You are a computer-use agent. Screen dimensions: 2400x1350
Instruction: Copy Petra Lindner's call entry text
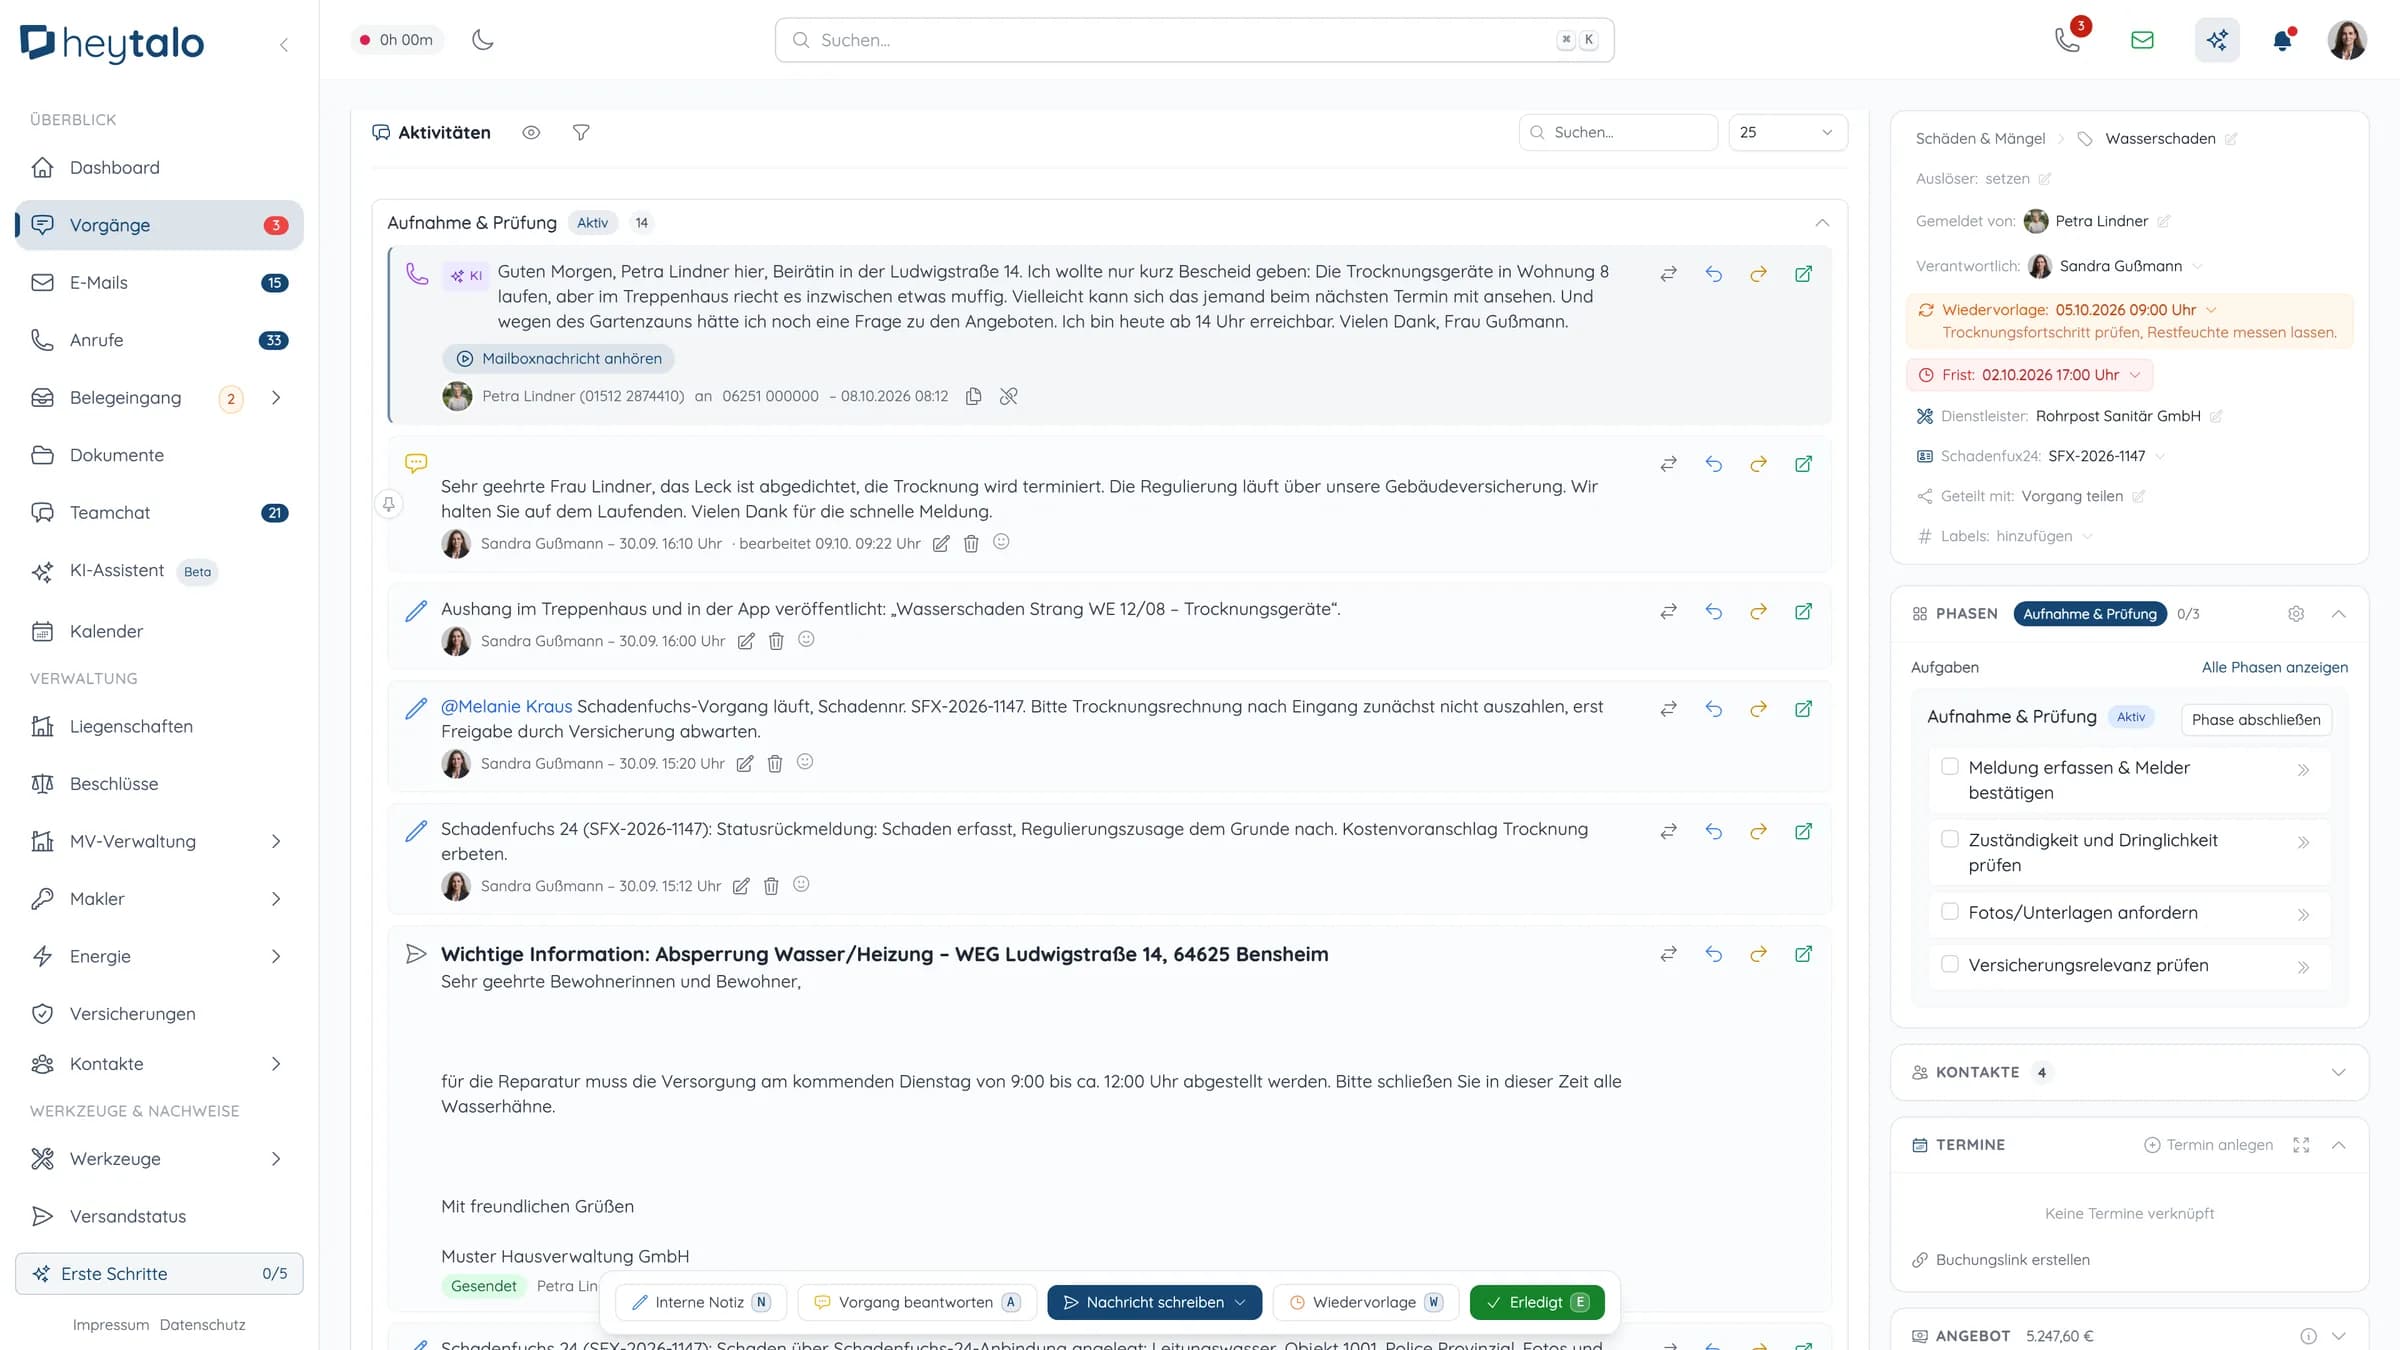pyautogui.click(x=973, y=396)
